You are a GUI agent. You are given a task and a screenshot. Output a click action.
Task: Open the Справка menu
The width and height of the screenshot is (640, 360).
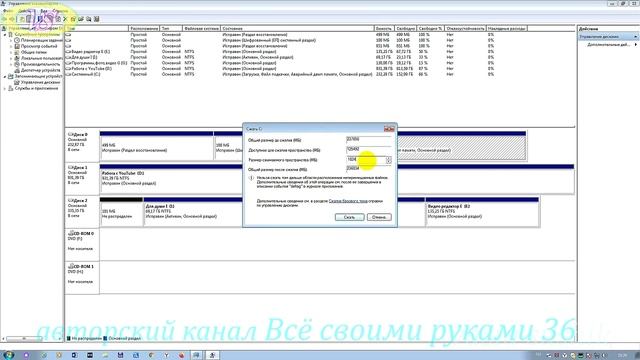point(60,11)
